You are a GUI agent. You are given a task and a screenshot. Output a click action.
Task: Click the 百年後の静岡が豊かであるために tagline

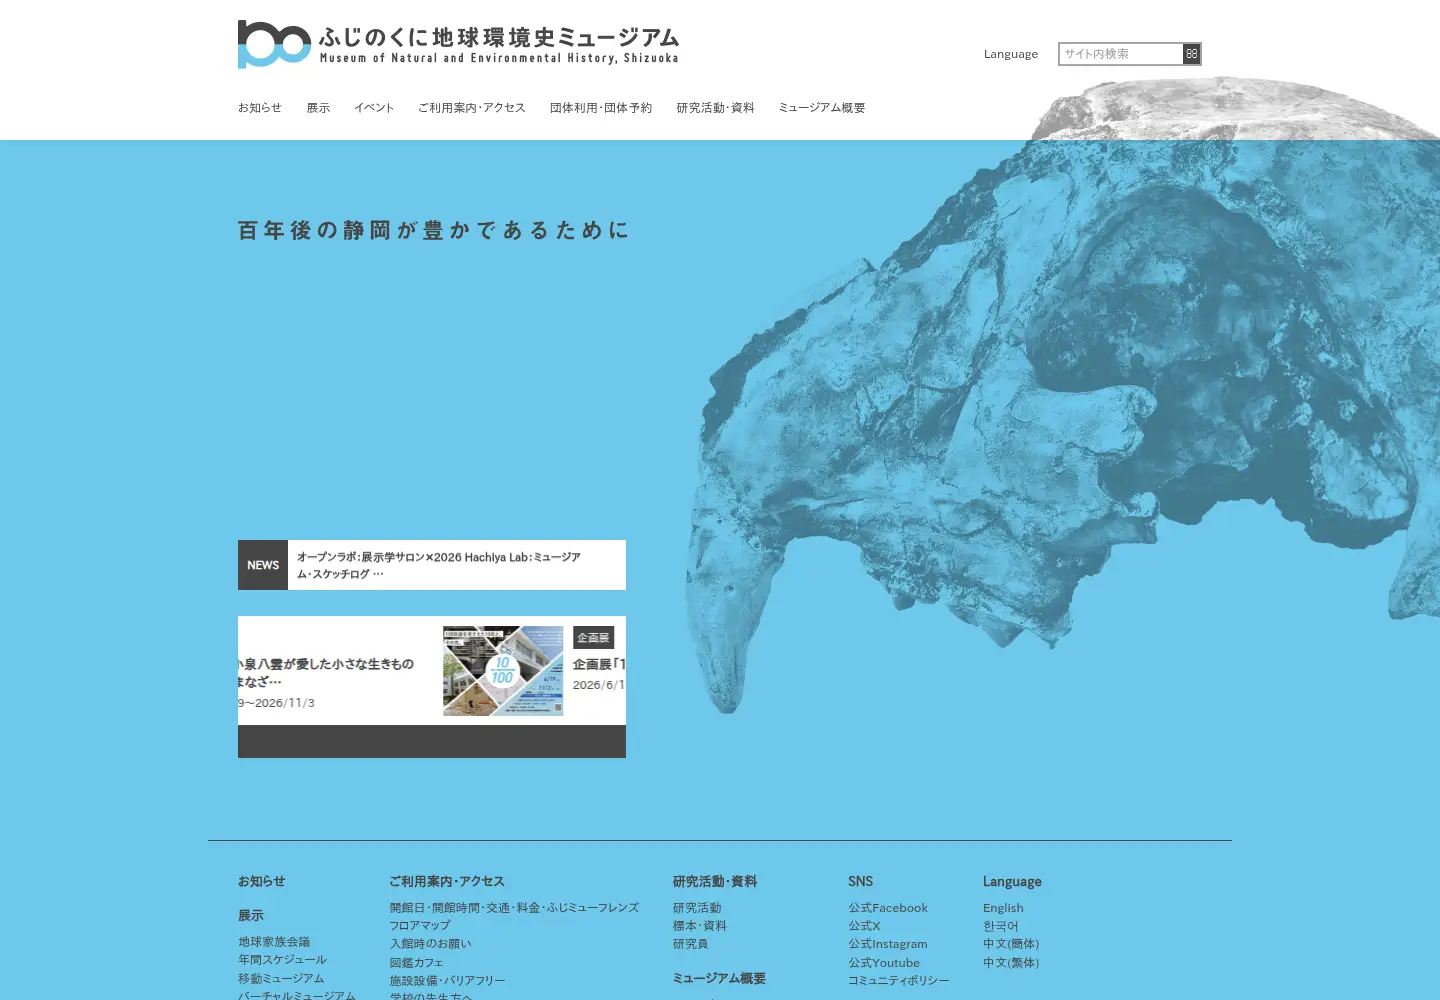[434, 230]
